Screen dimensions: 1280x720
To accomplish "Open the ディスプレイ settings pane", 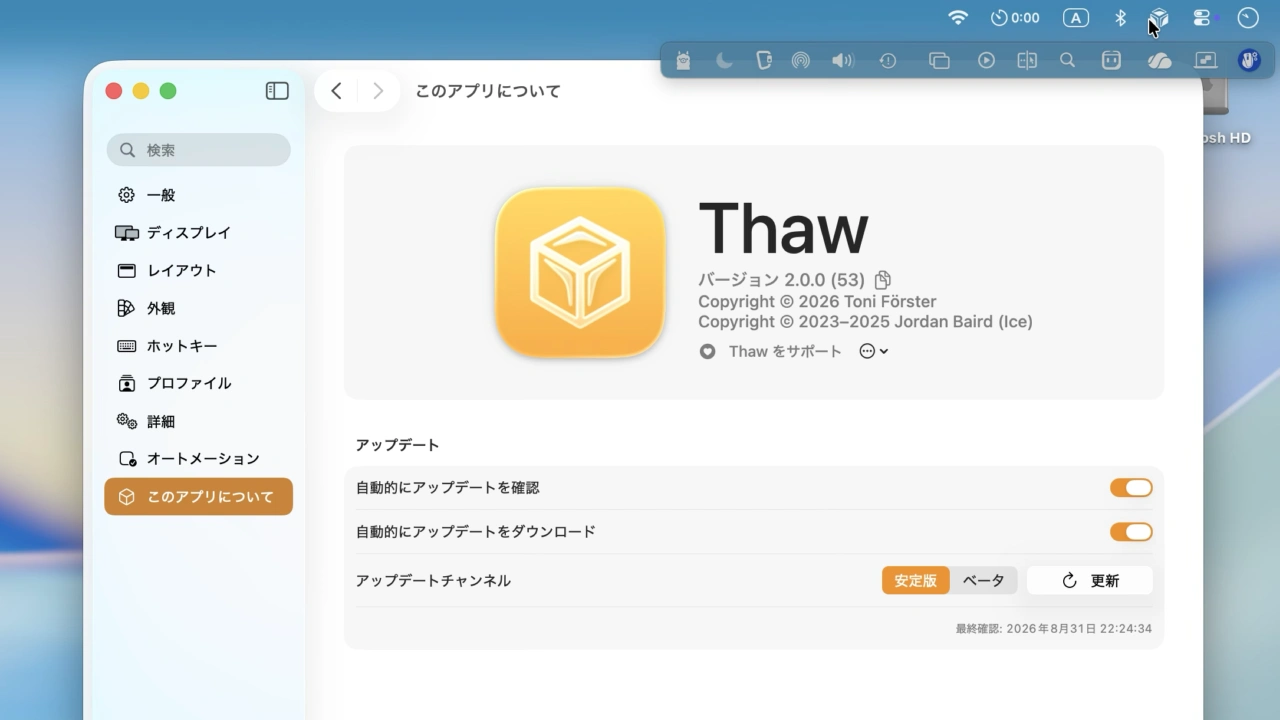I will tap(198, 233).
